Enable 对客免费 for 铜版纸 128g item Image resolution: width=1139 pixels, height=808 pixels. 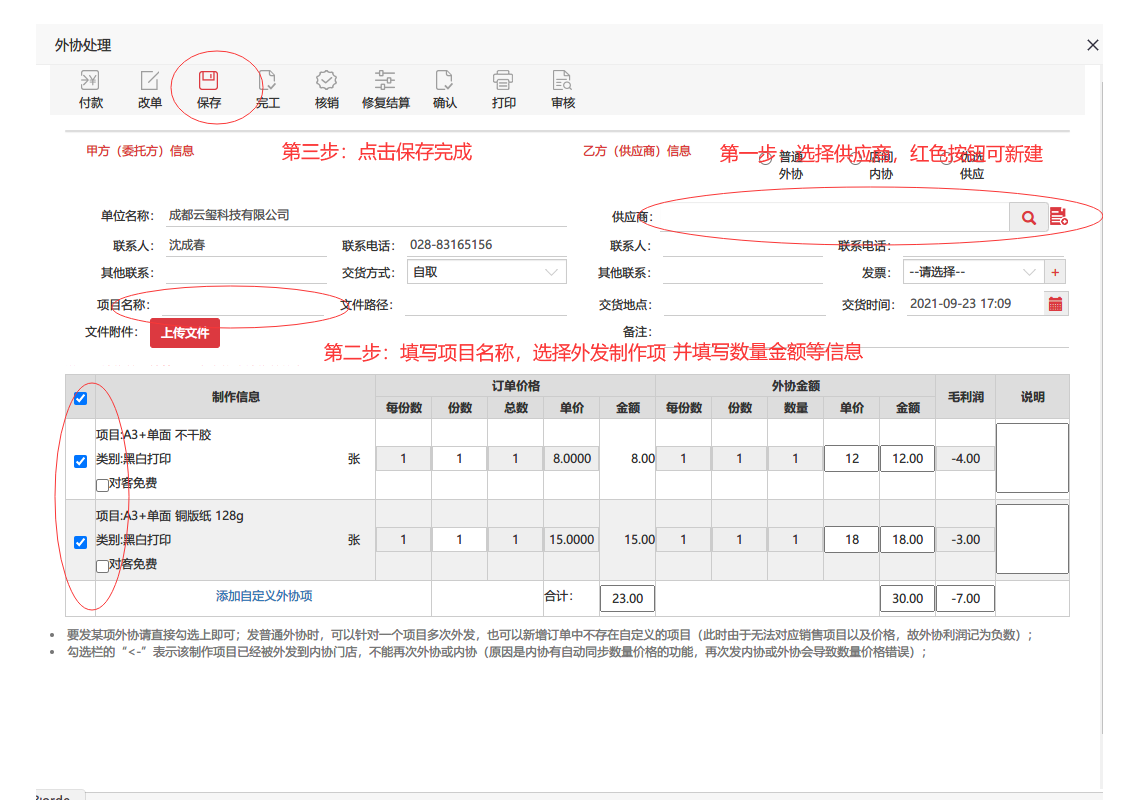pyautogui.click(x=102, y=565)
